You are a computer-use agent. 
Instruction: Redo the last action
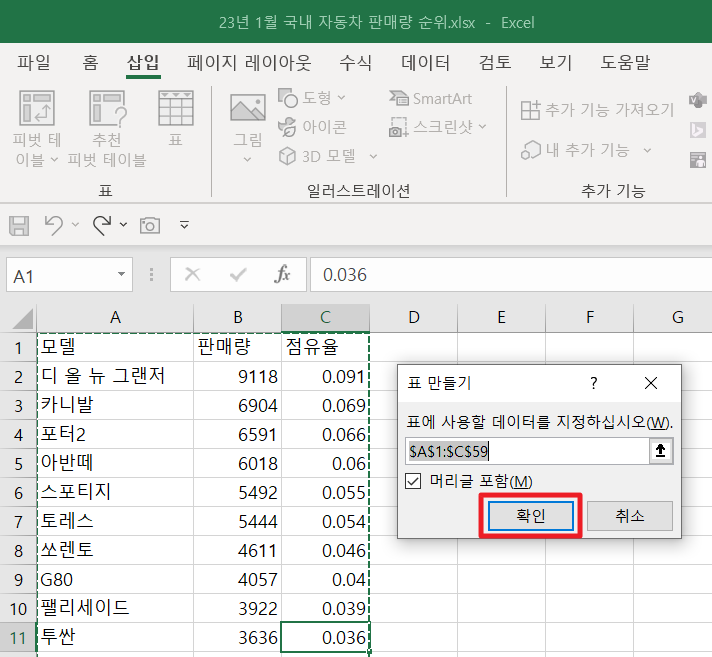(102, 225)
